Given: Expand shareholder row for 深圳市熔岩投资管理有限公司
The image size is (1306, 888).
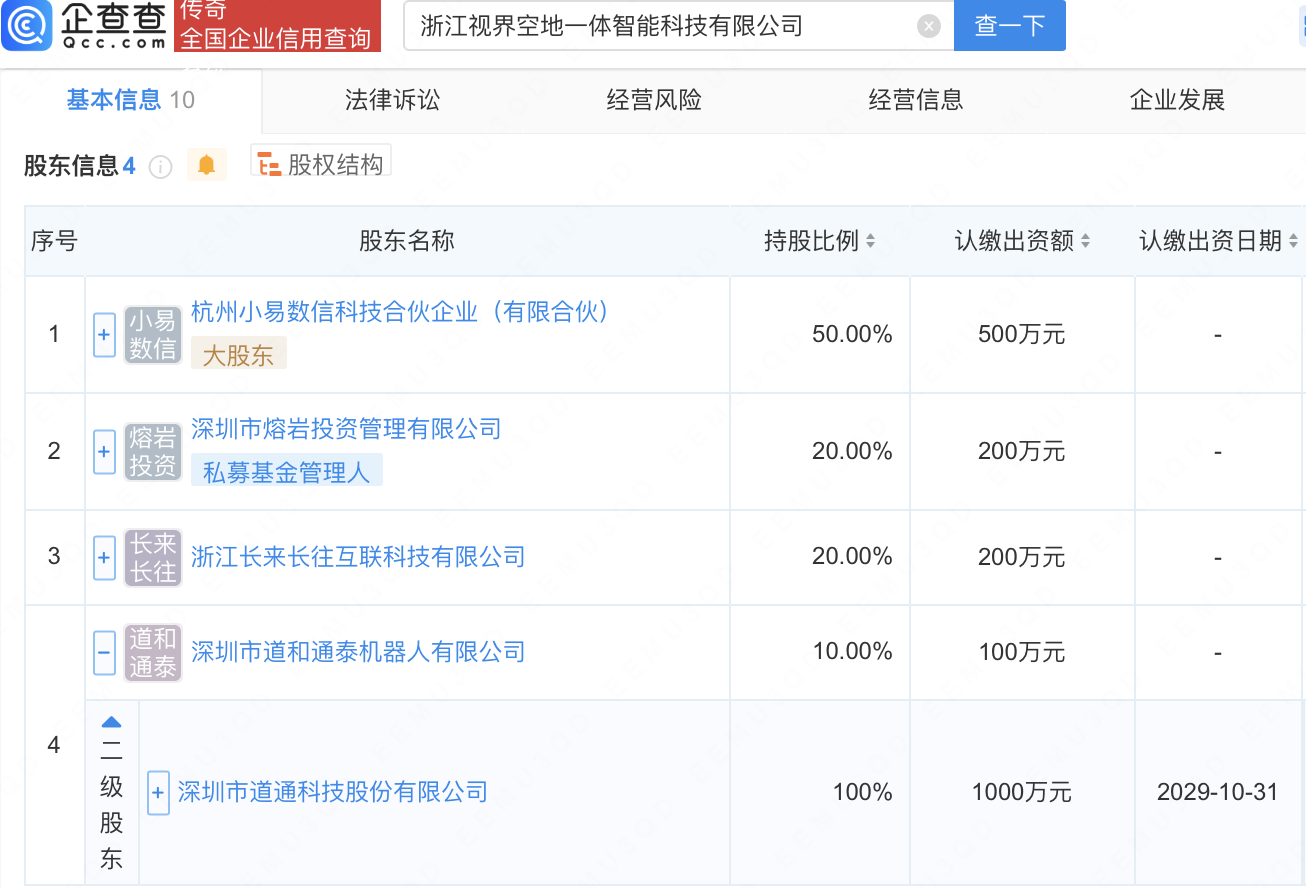Looking at the screenshot, I should (104, 452).
